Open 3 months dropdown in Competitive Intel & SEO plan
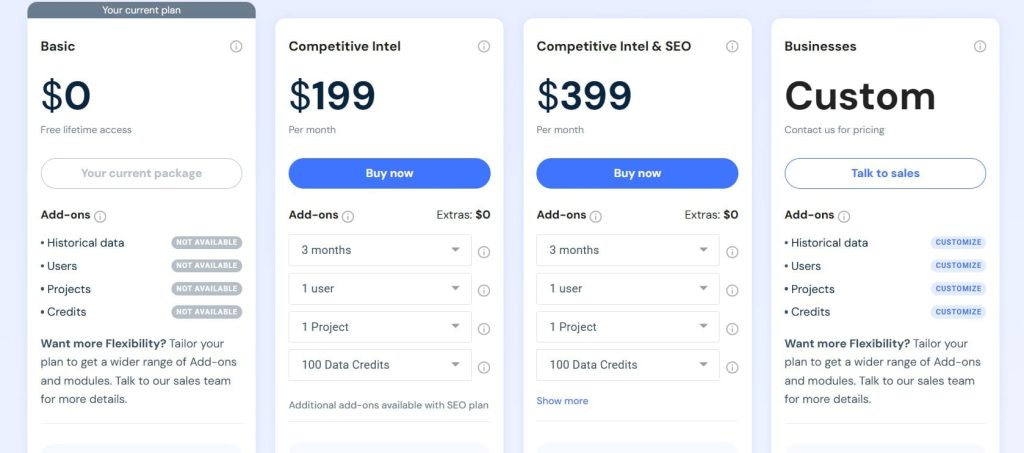This screenshot has width=1024, height=453. pos(628,250)
